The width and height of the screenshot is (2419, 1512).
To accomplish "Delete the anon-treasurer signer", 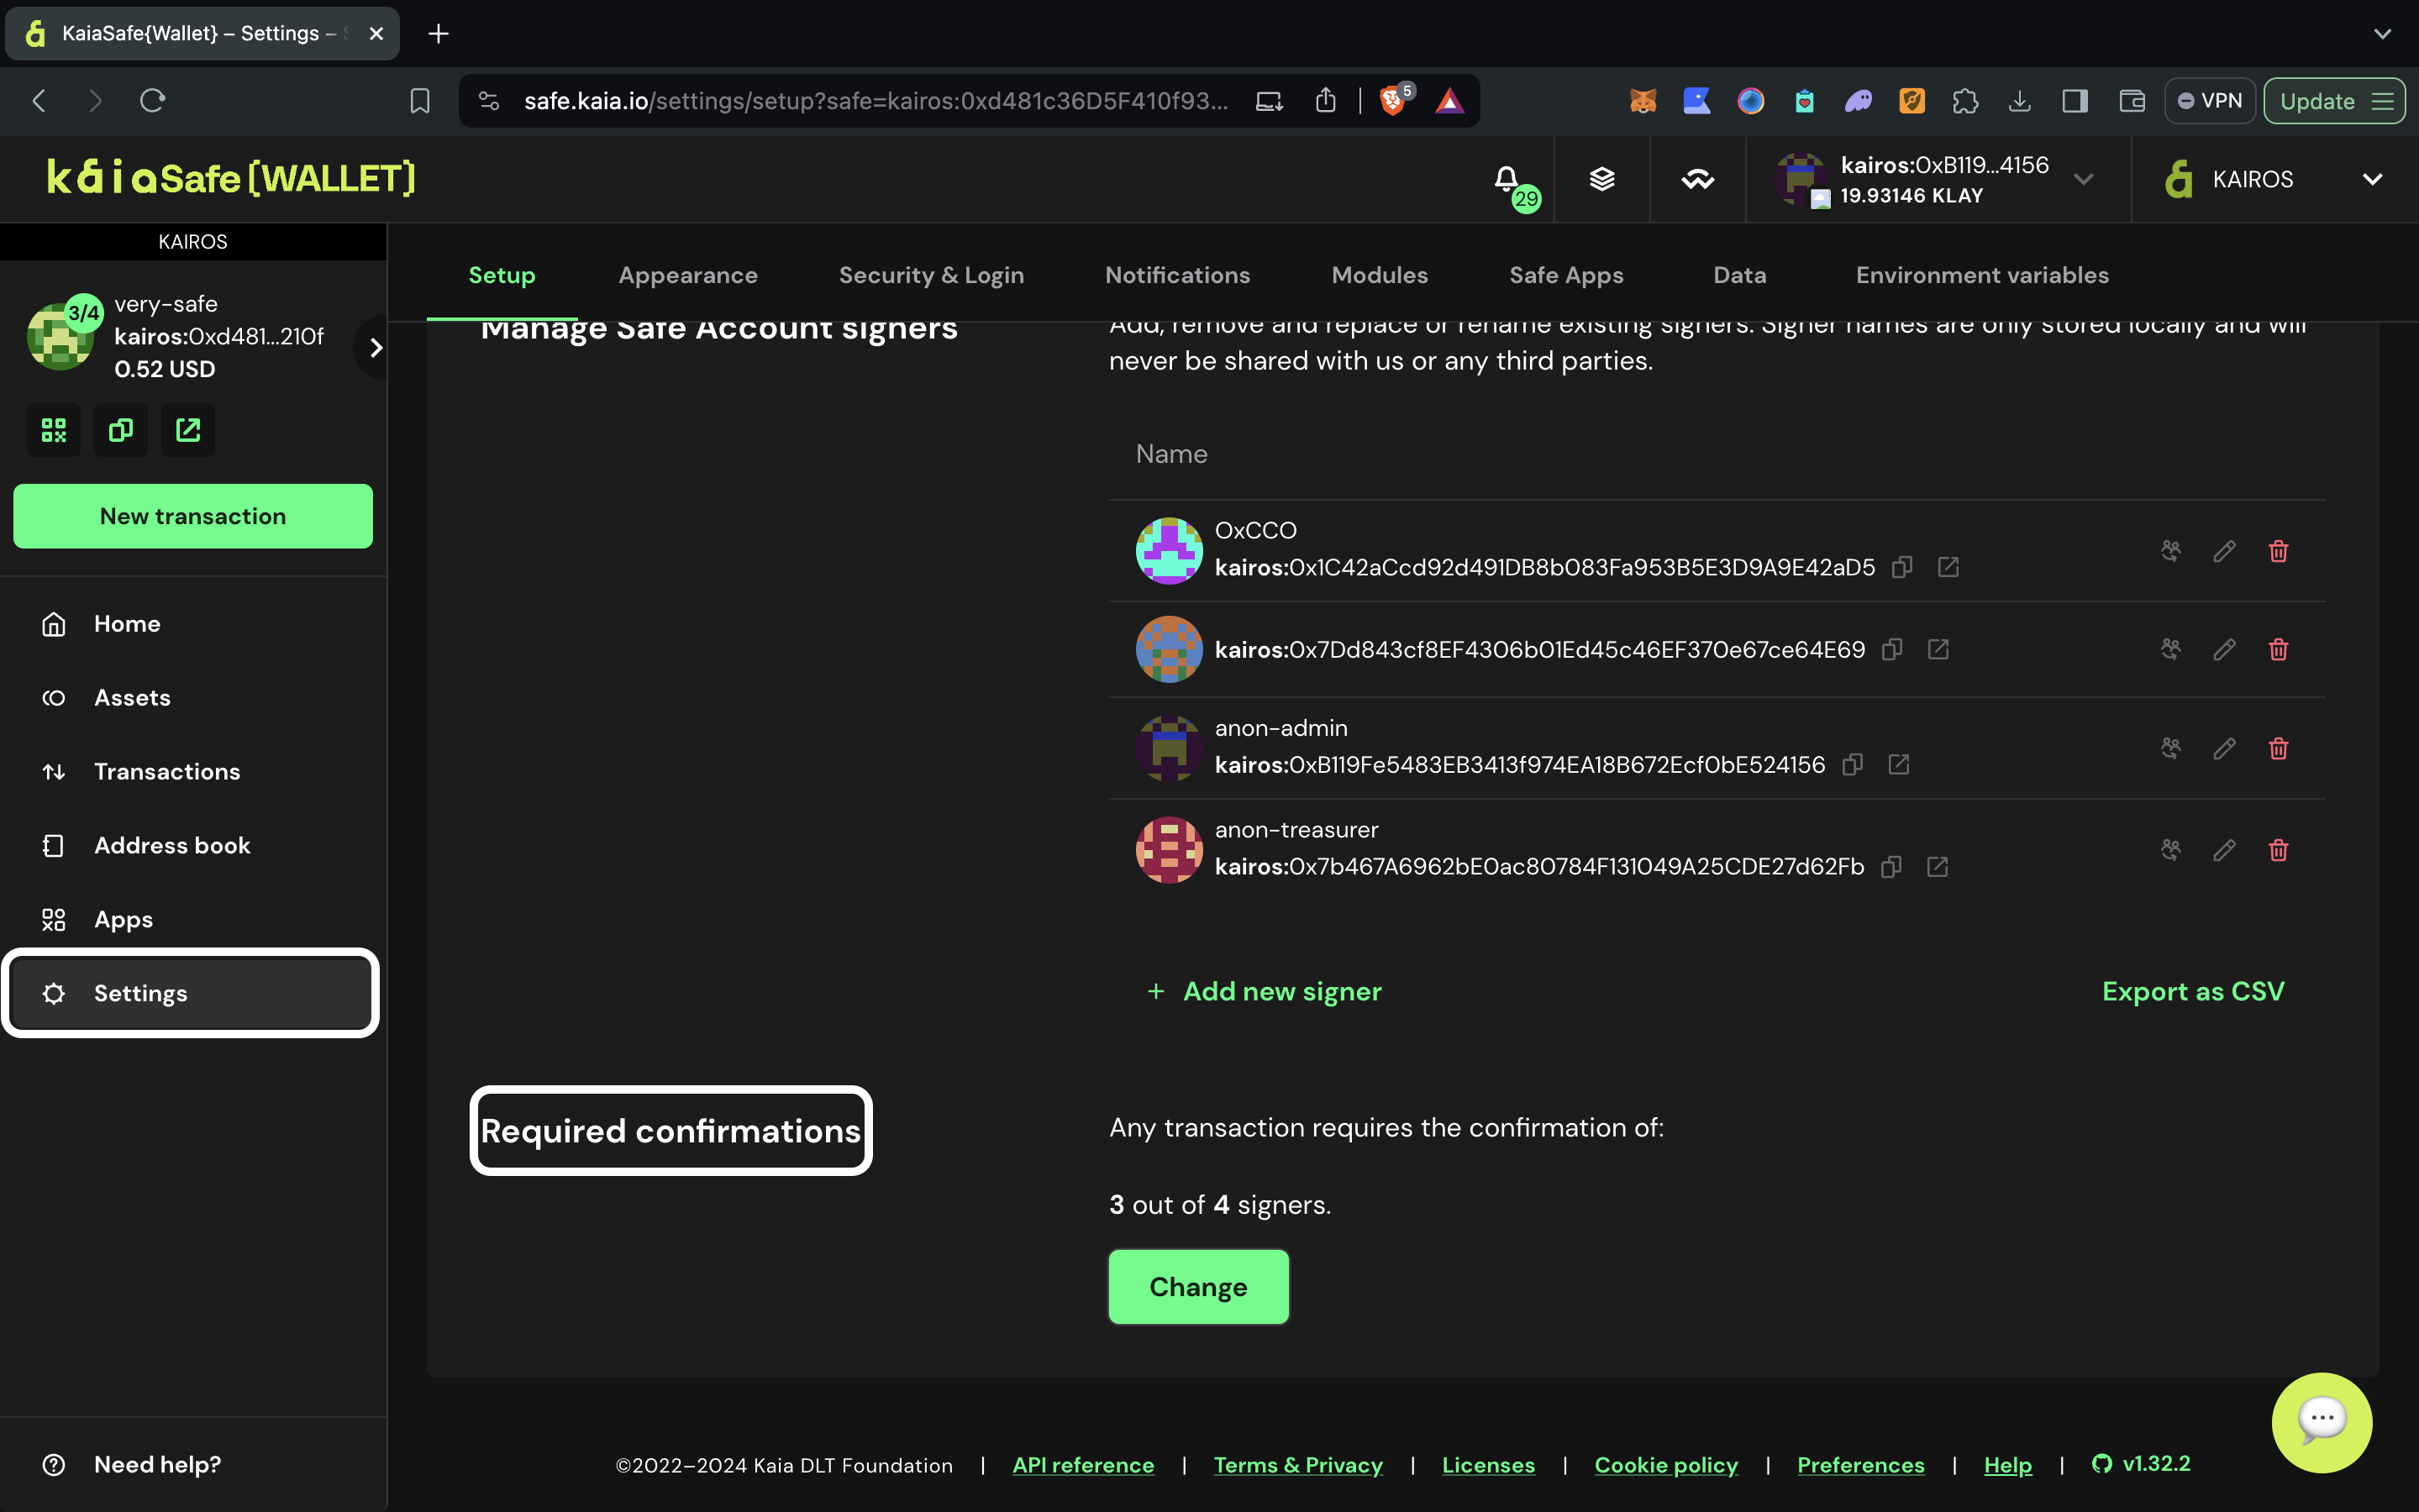I will (x=2278, y=850).
